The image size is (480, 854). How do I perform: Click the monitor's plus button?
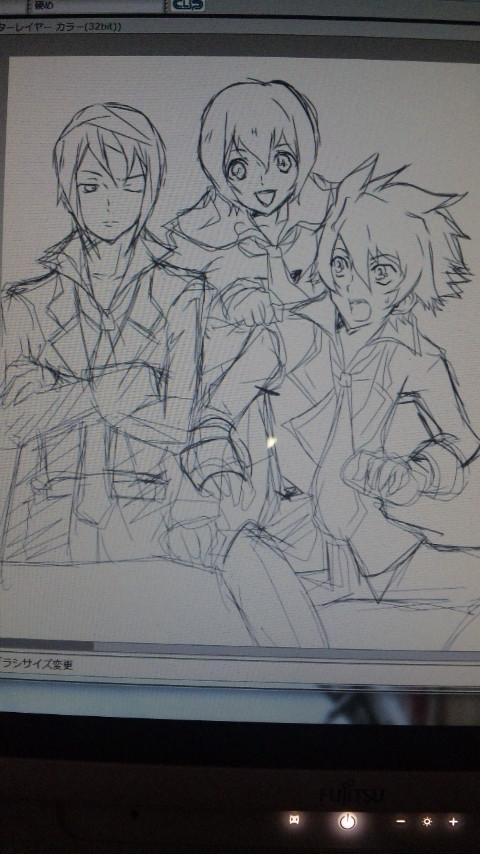(x=453, y=821)
